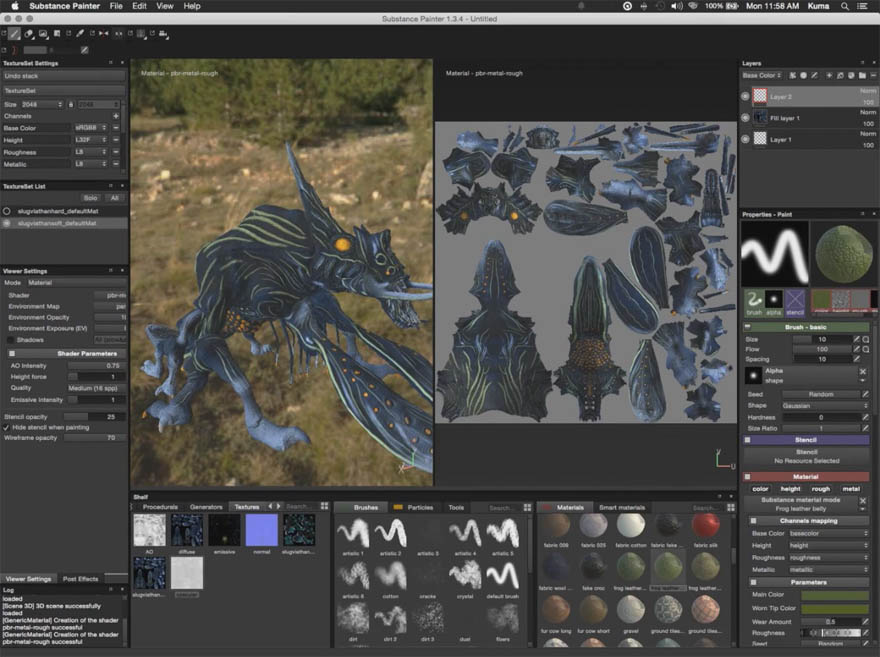Viewport: 880px width, 657px height.
Task: Open the L32F format dropdown for Height
Action: (90, 140)
